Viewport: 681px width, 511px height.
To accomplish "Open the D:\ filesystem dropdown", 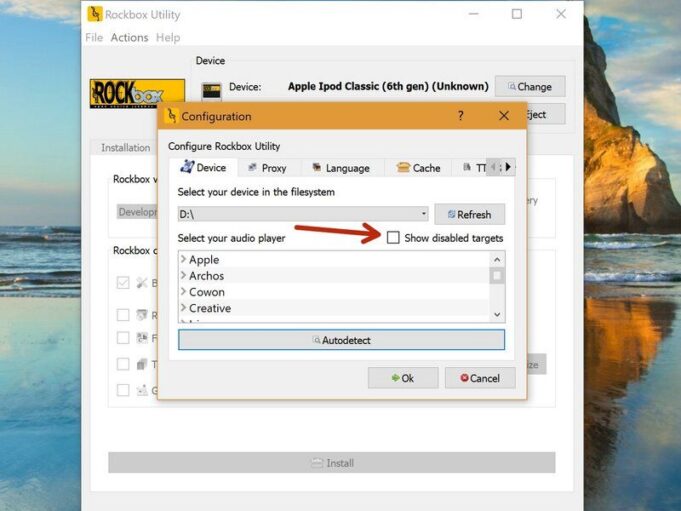I will point(303,214).
